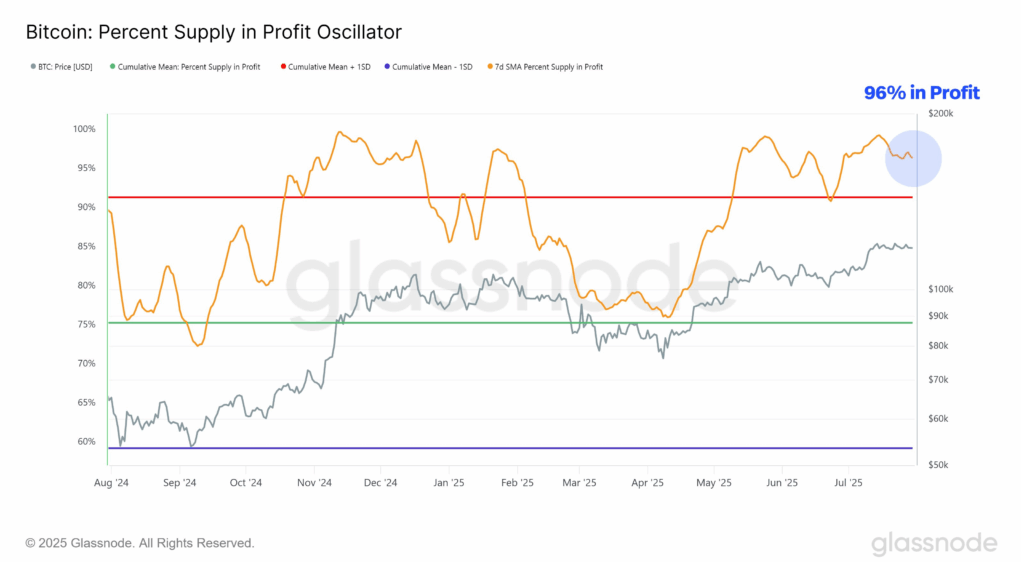Click the orange 7d SMA legend dot
Screen dimensions: 1021x562
tap(490, 66)
